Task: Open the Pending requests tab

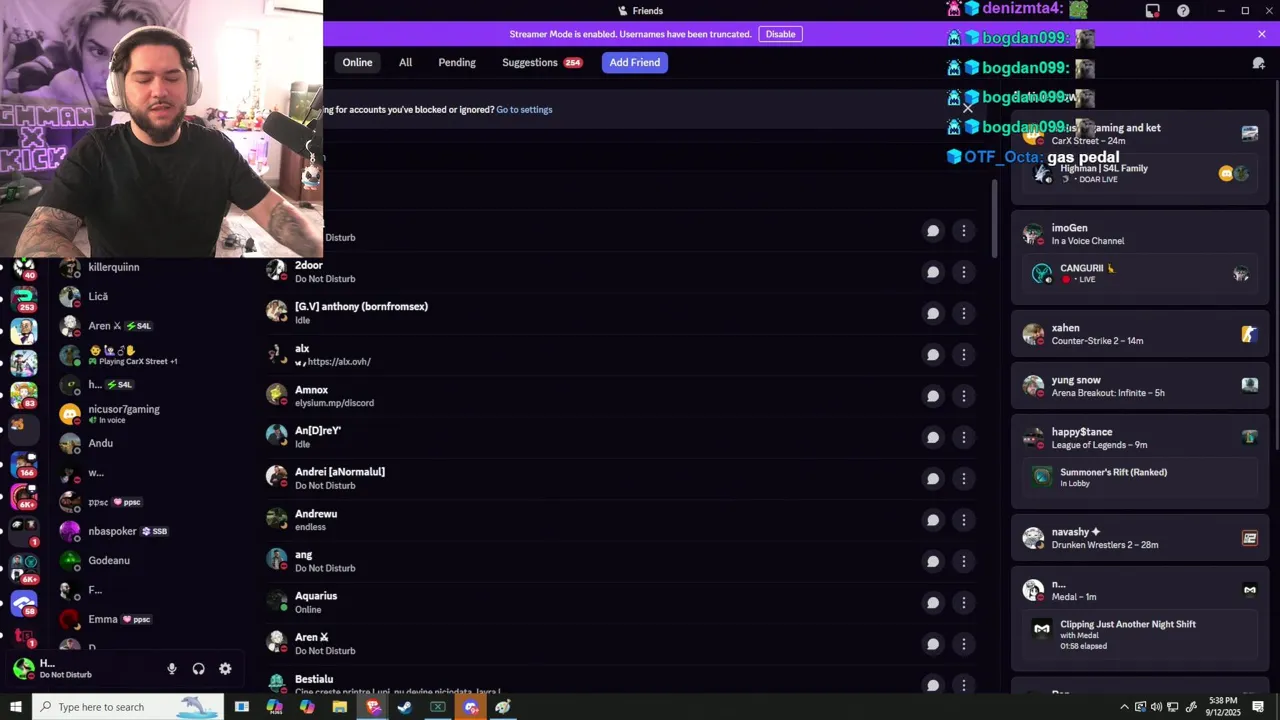Action: (x=457, y=62)
